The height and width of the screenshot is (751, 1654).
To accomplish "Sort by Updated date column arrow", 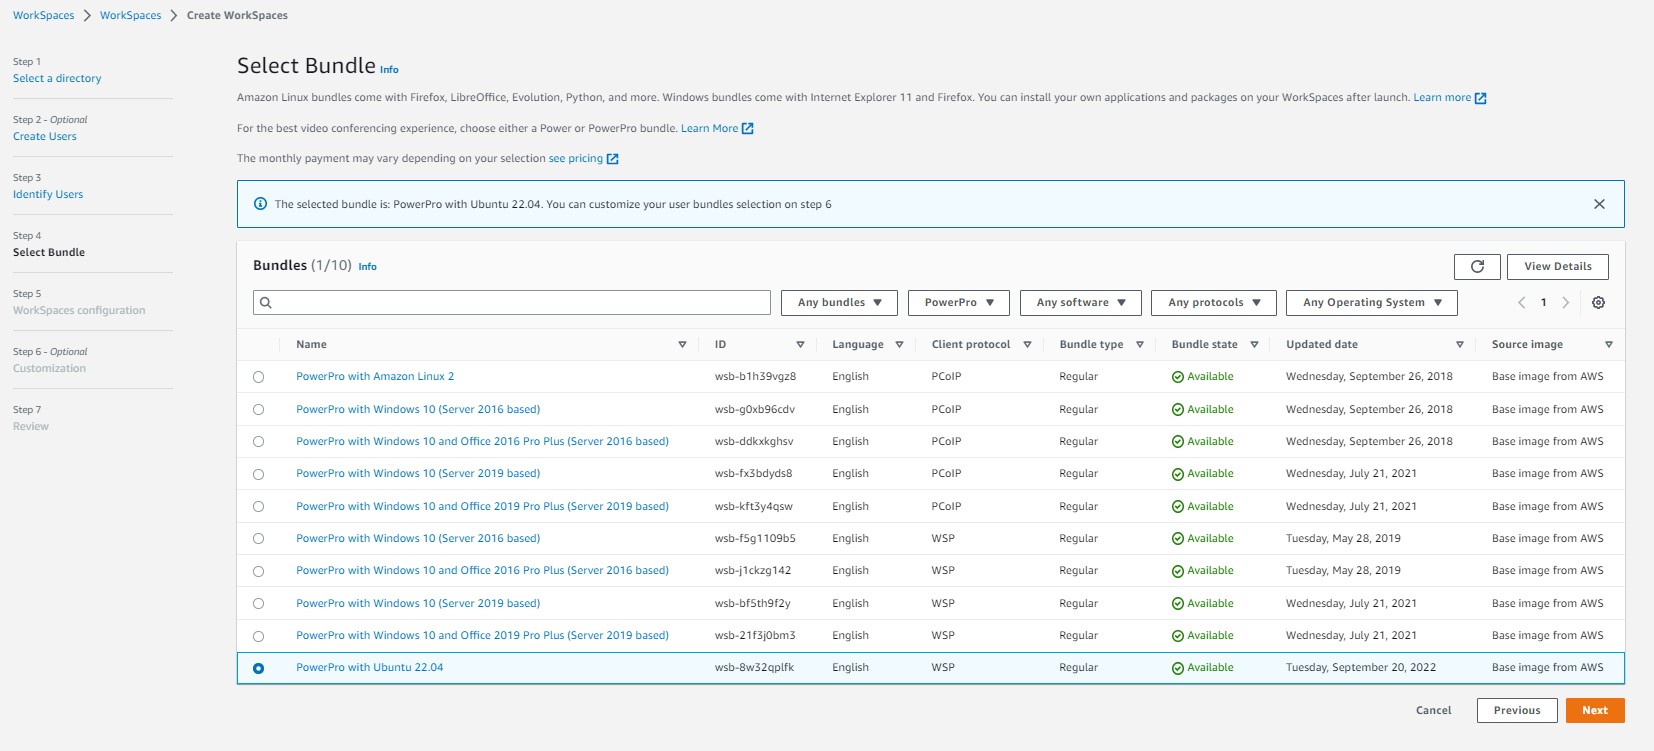I will [x=1459, y=344].
